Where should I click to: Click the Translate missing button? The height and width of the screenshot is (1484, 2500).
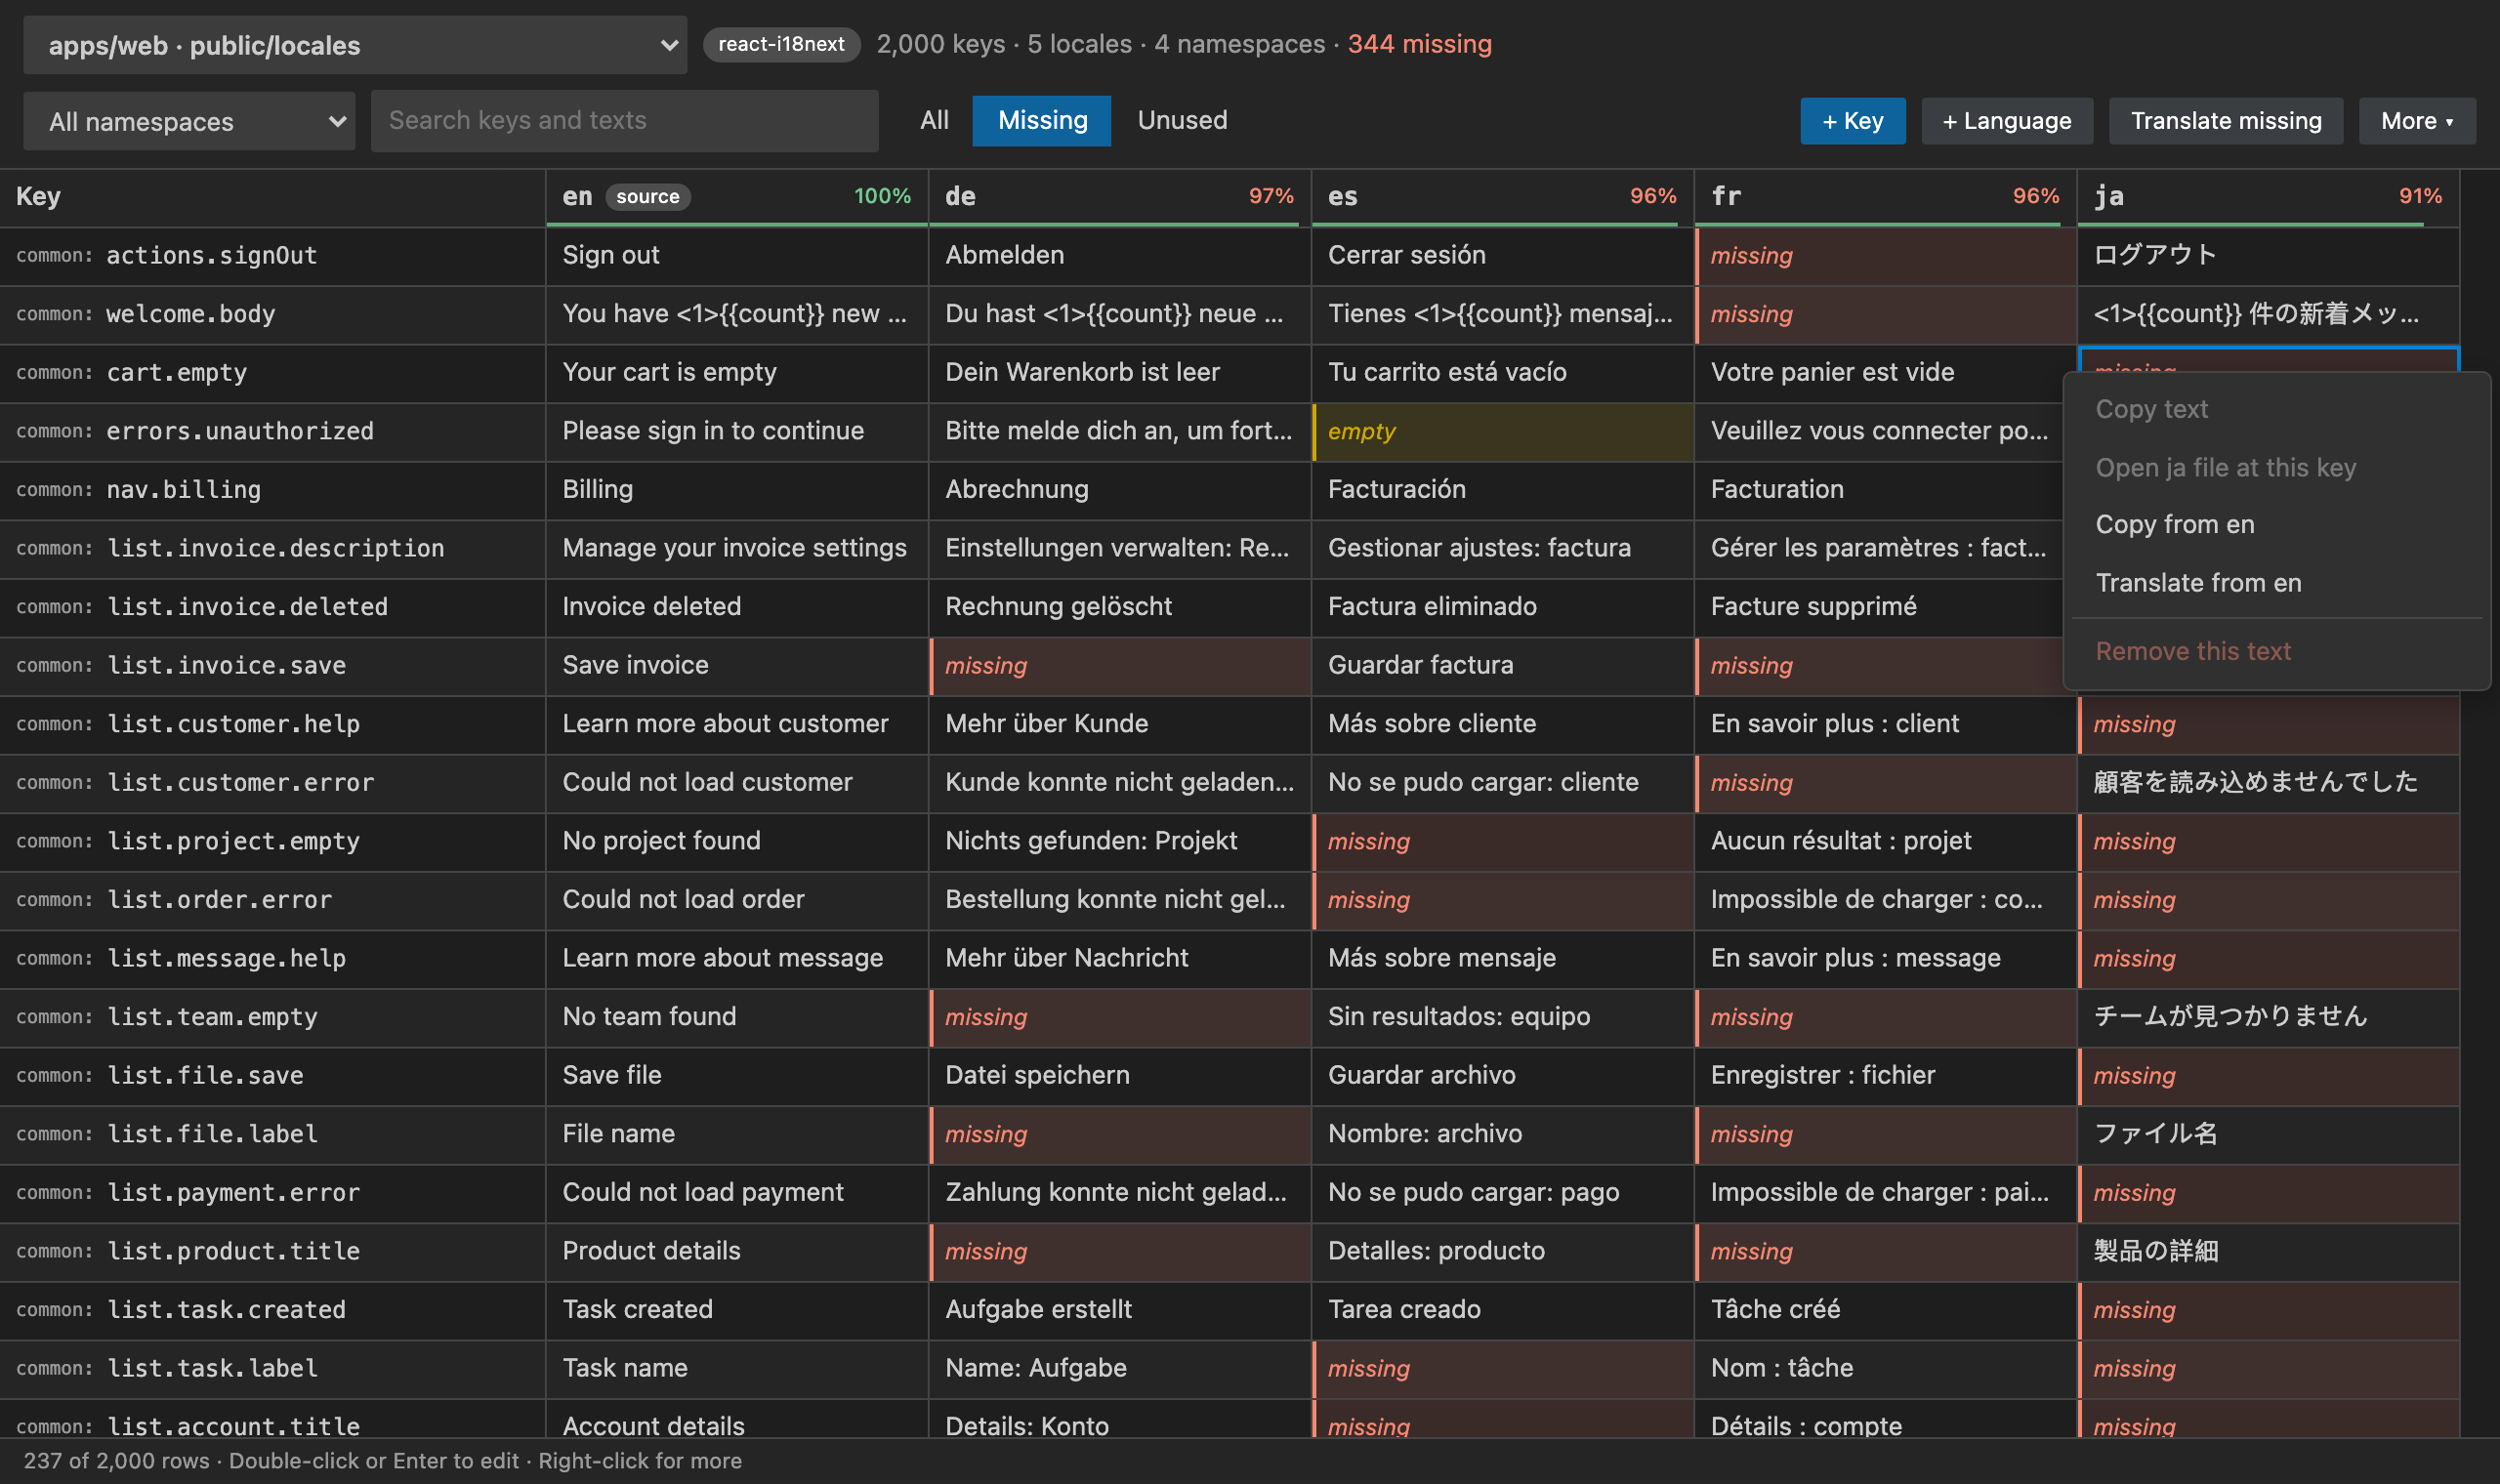(2225, 121)
